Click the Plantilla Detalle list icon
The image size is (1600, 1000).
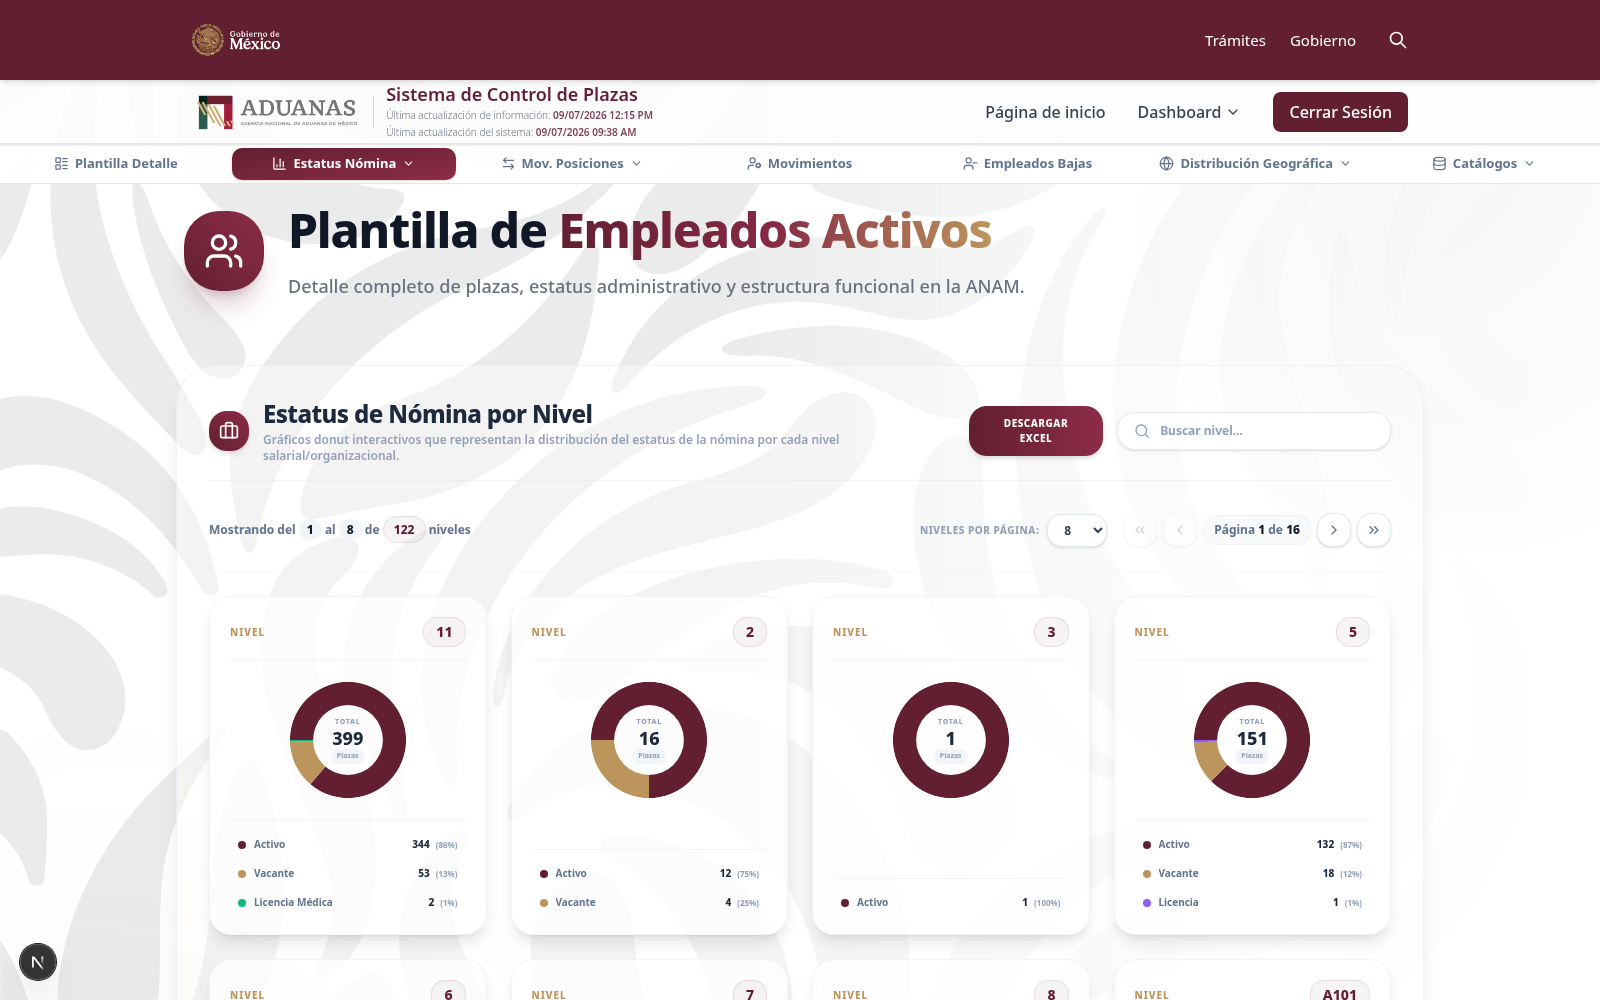click(61, 164)
